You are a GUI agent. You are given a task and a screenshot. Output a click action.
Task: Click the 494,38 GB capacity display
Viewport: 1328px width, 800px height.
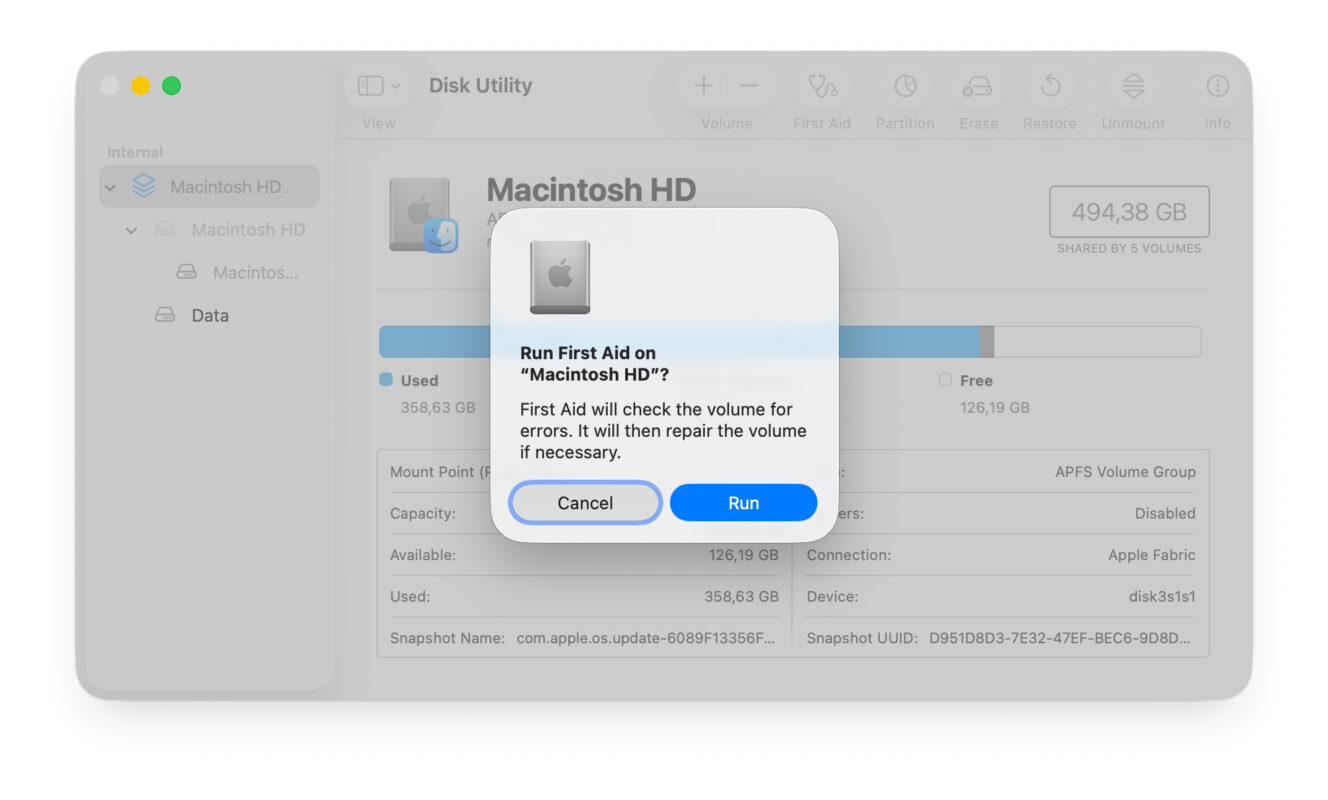tap(1129, 212)
